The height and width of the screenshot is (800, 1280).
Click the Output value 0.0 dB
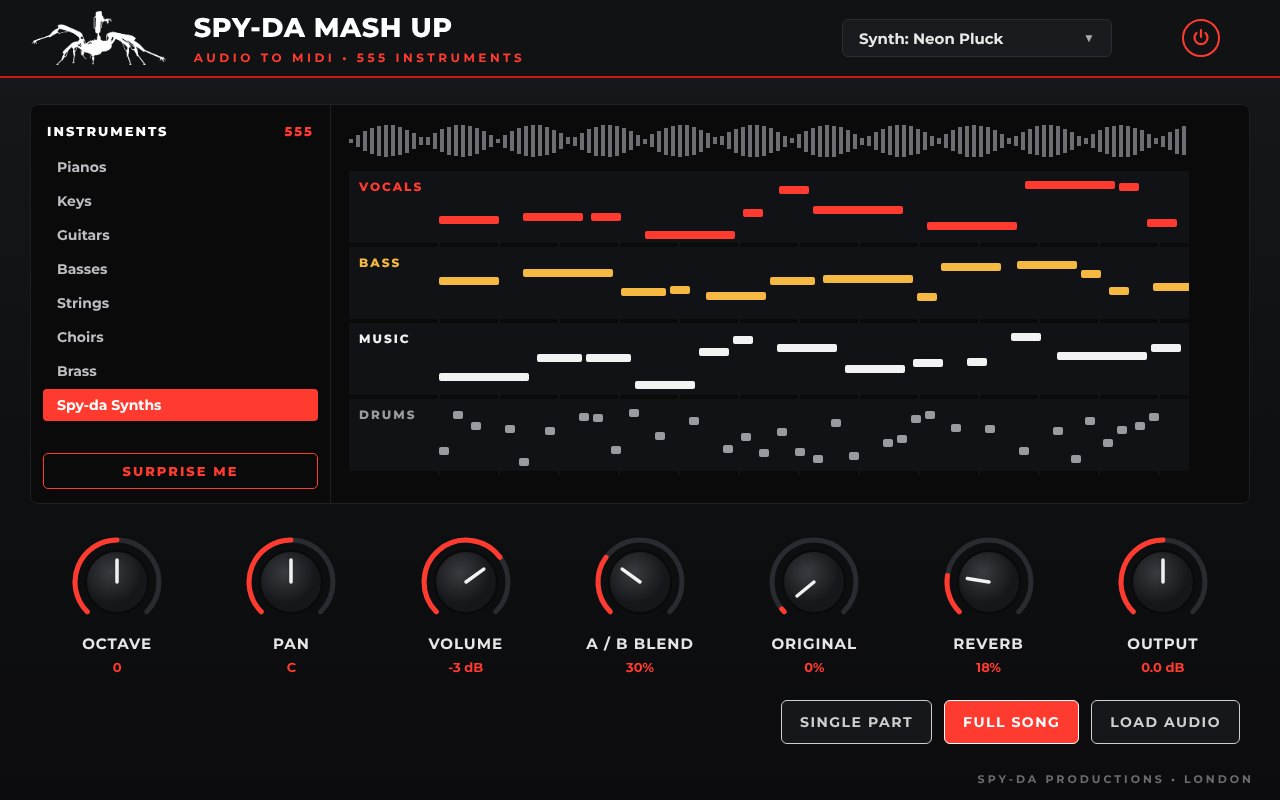coord(1163,668)
